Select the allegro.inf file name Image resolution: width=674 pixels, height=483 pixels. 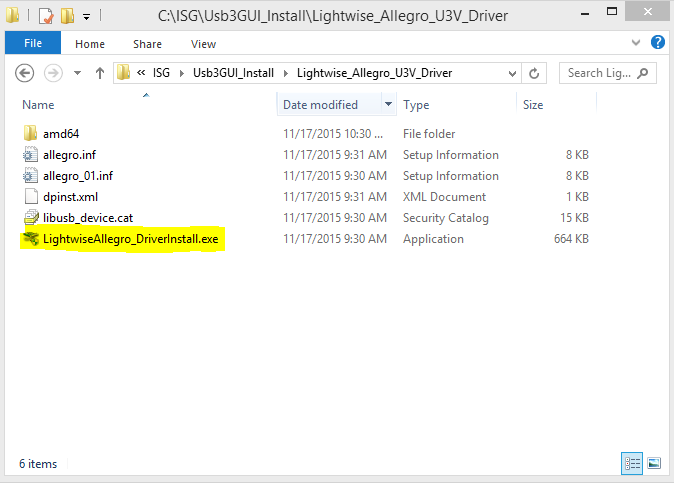(x=69, y=155)
